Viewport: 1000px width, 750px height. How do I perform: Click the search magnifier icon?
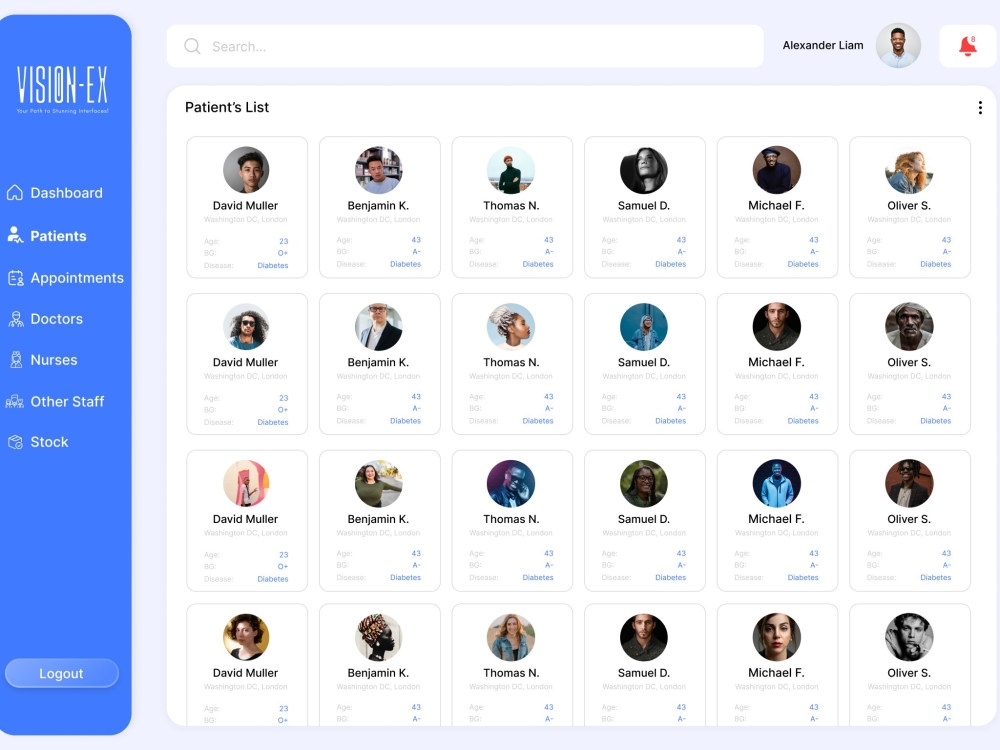[x=191, y=46]
